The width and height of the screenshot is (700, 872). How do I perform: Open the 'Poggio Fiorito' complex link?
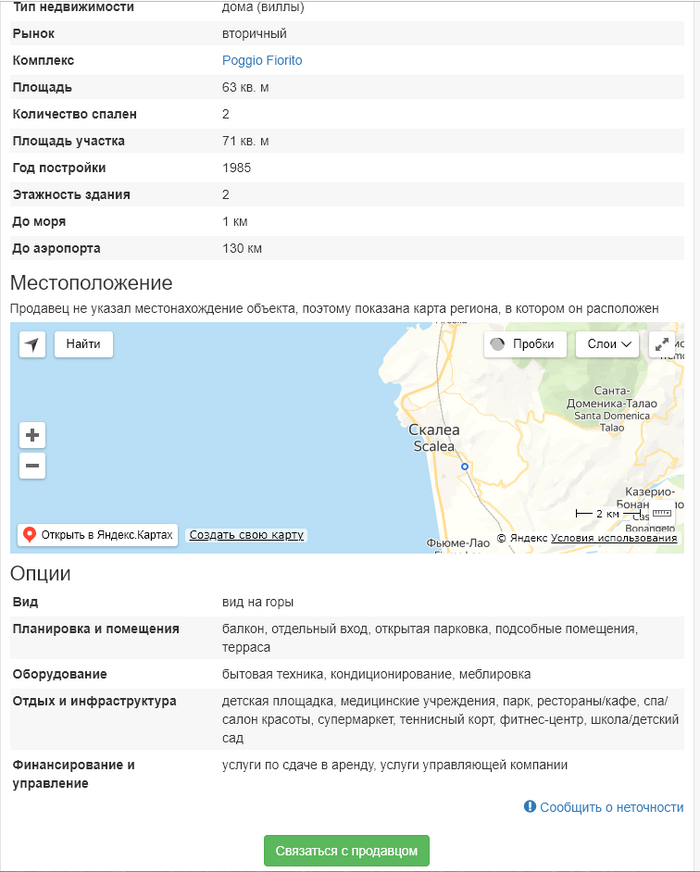pyautogui.click(x=262, y=61)
